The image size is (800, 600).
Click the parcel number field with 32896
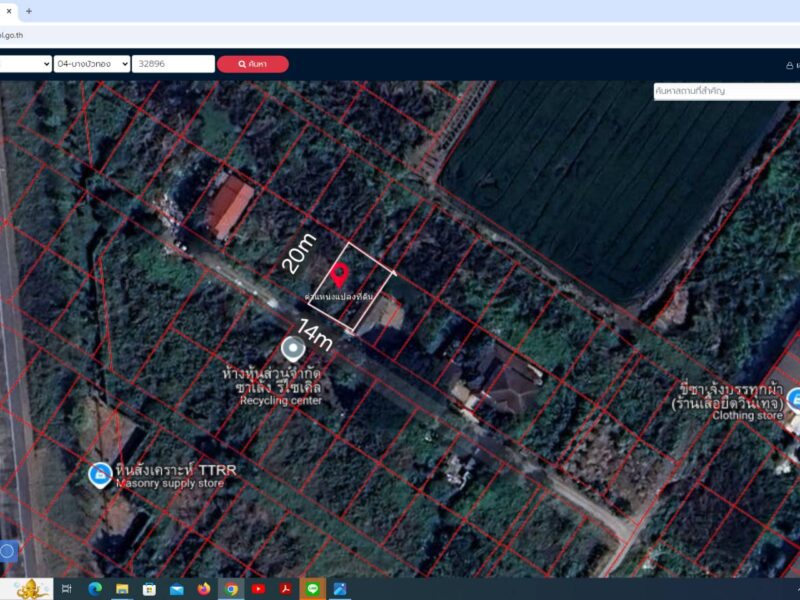click(x=173, y=64)
